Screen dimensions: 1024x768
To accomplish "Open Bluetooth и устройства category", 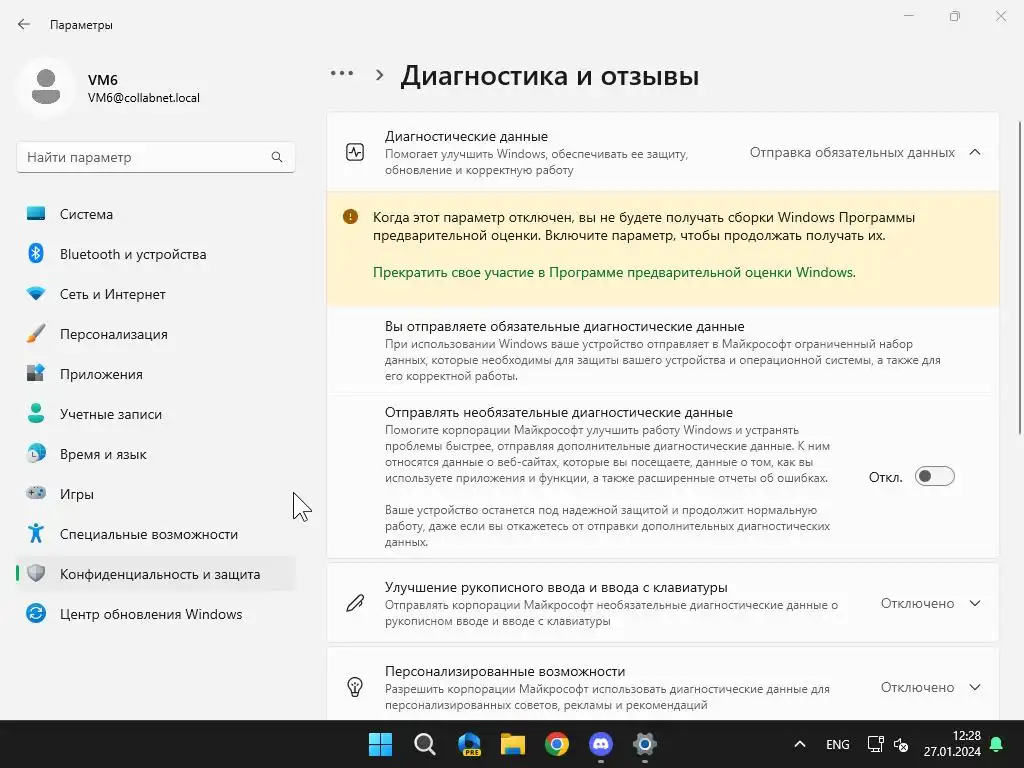I will (x=155, y=253).
